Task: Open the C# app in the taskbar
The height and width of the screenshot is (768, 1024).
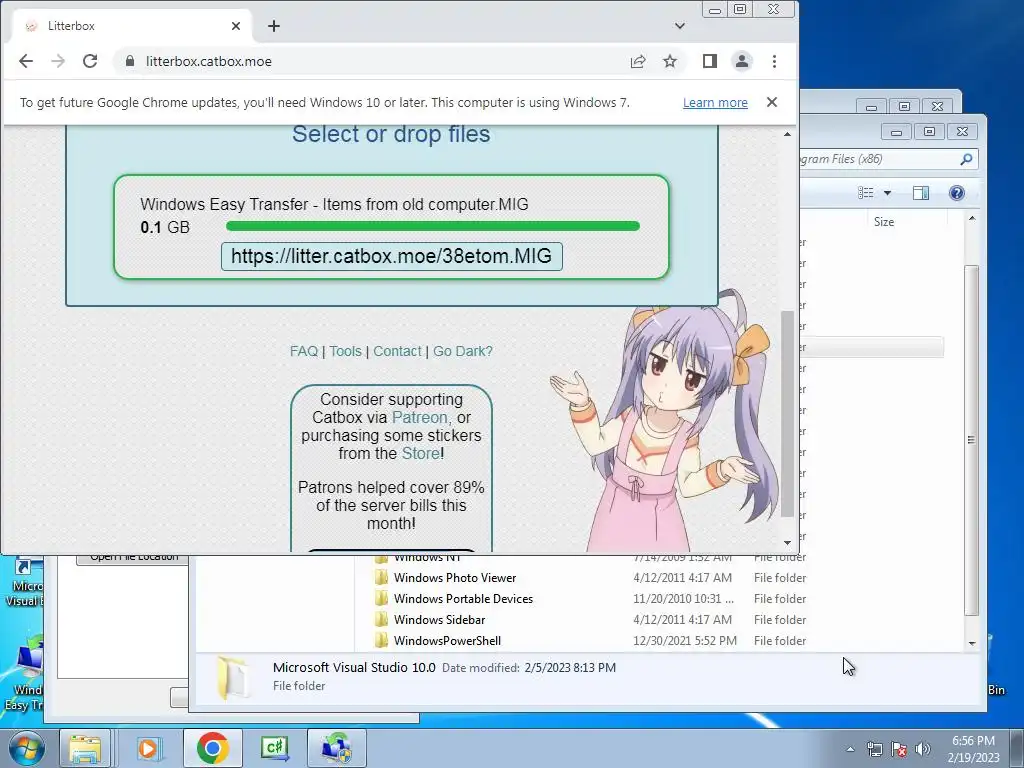Action: [x=275, y=748]
